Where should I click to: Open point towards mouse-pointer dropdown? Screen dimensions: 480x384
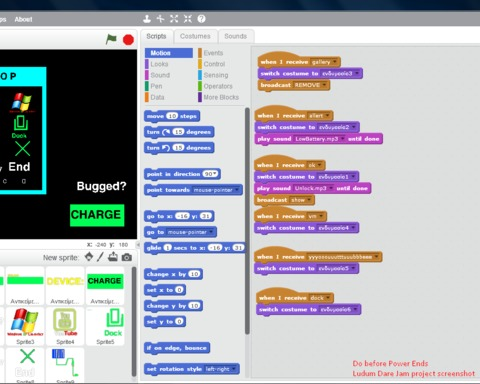237,190
